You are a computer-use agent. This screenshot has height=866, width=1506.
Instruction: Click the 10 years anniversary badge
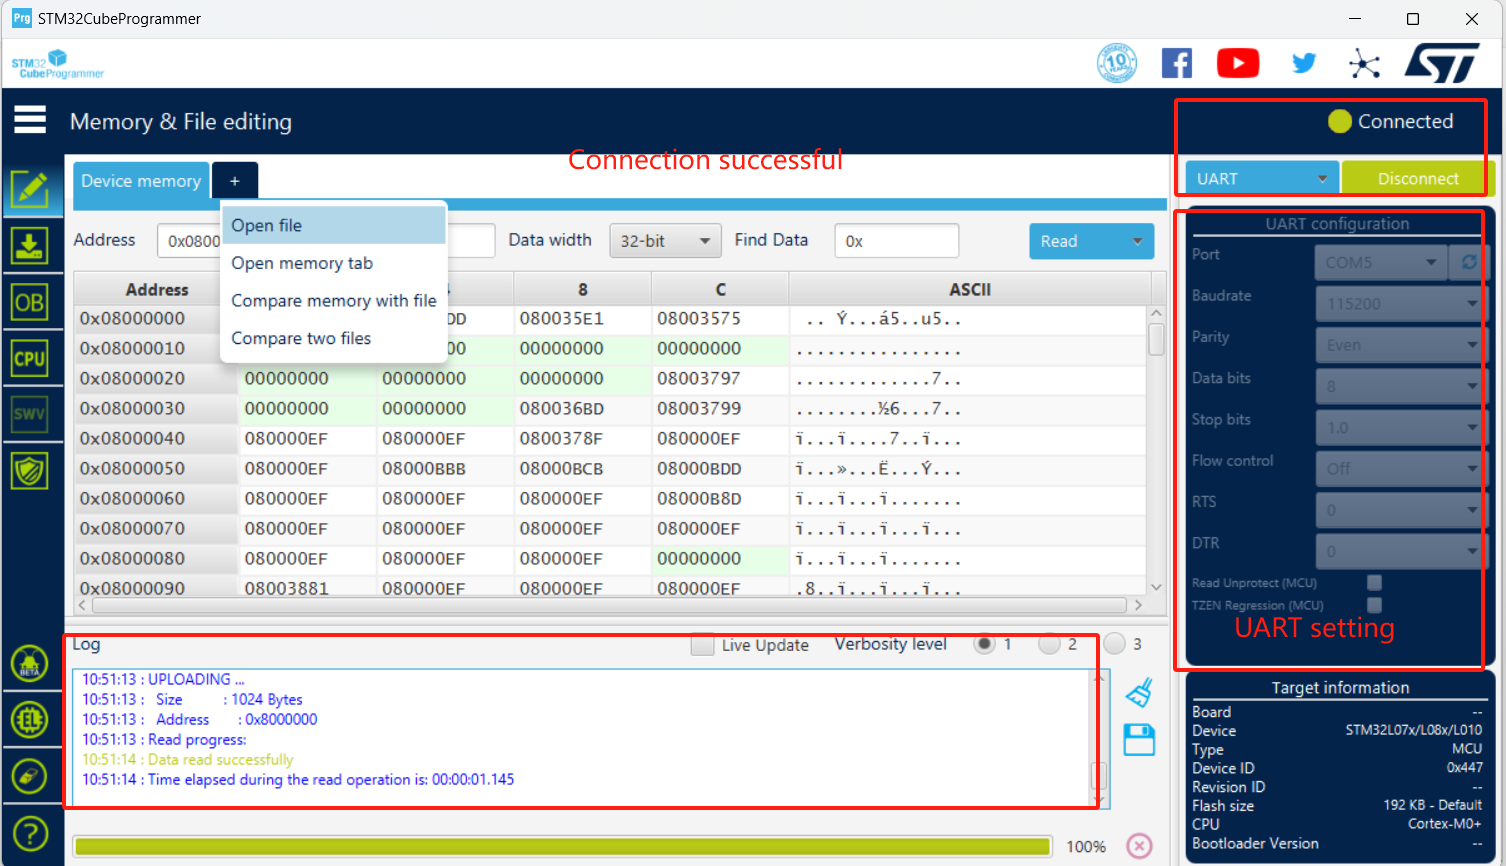[x=1116, y=63]
